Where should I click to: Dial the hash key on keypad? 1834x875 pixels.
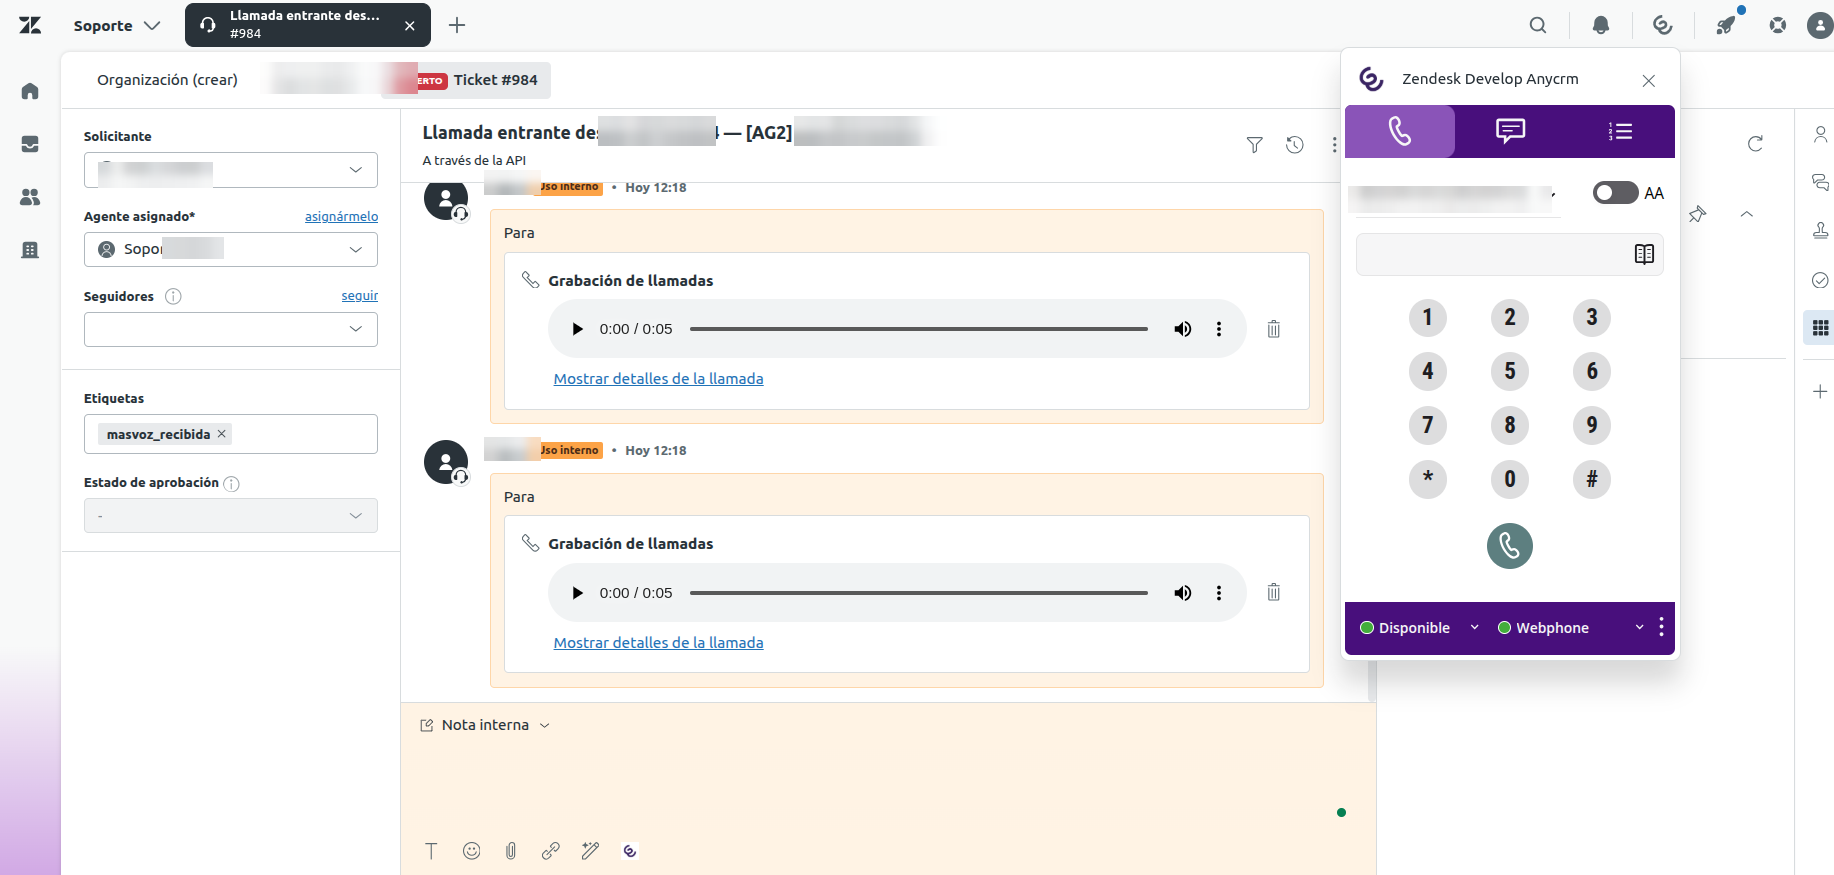(x=1591, y=479)
